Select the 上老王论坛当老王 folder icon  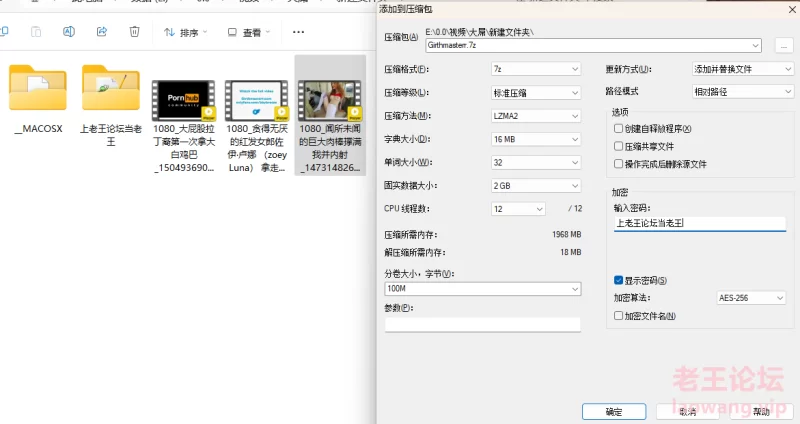pyautogui.click(x=111, y=87)
